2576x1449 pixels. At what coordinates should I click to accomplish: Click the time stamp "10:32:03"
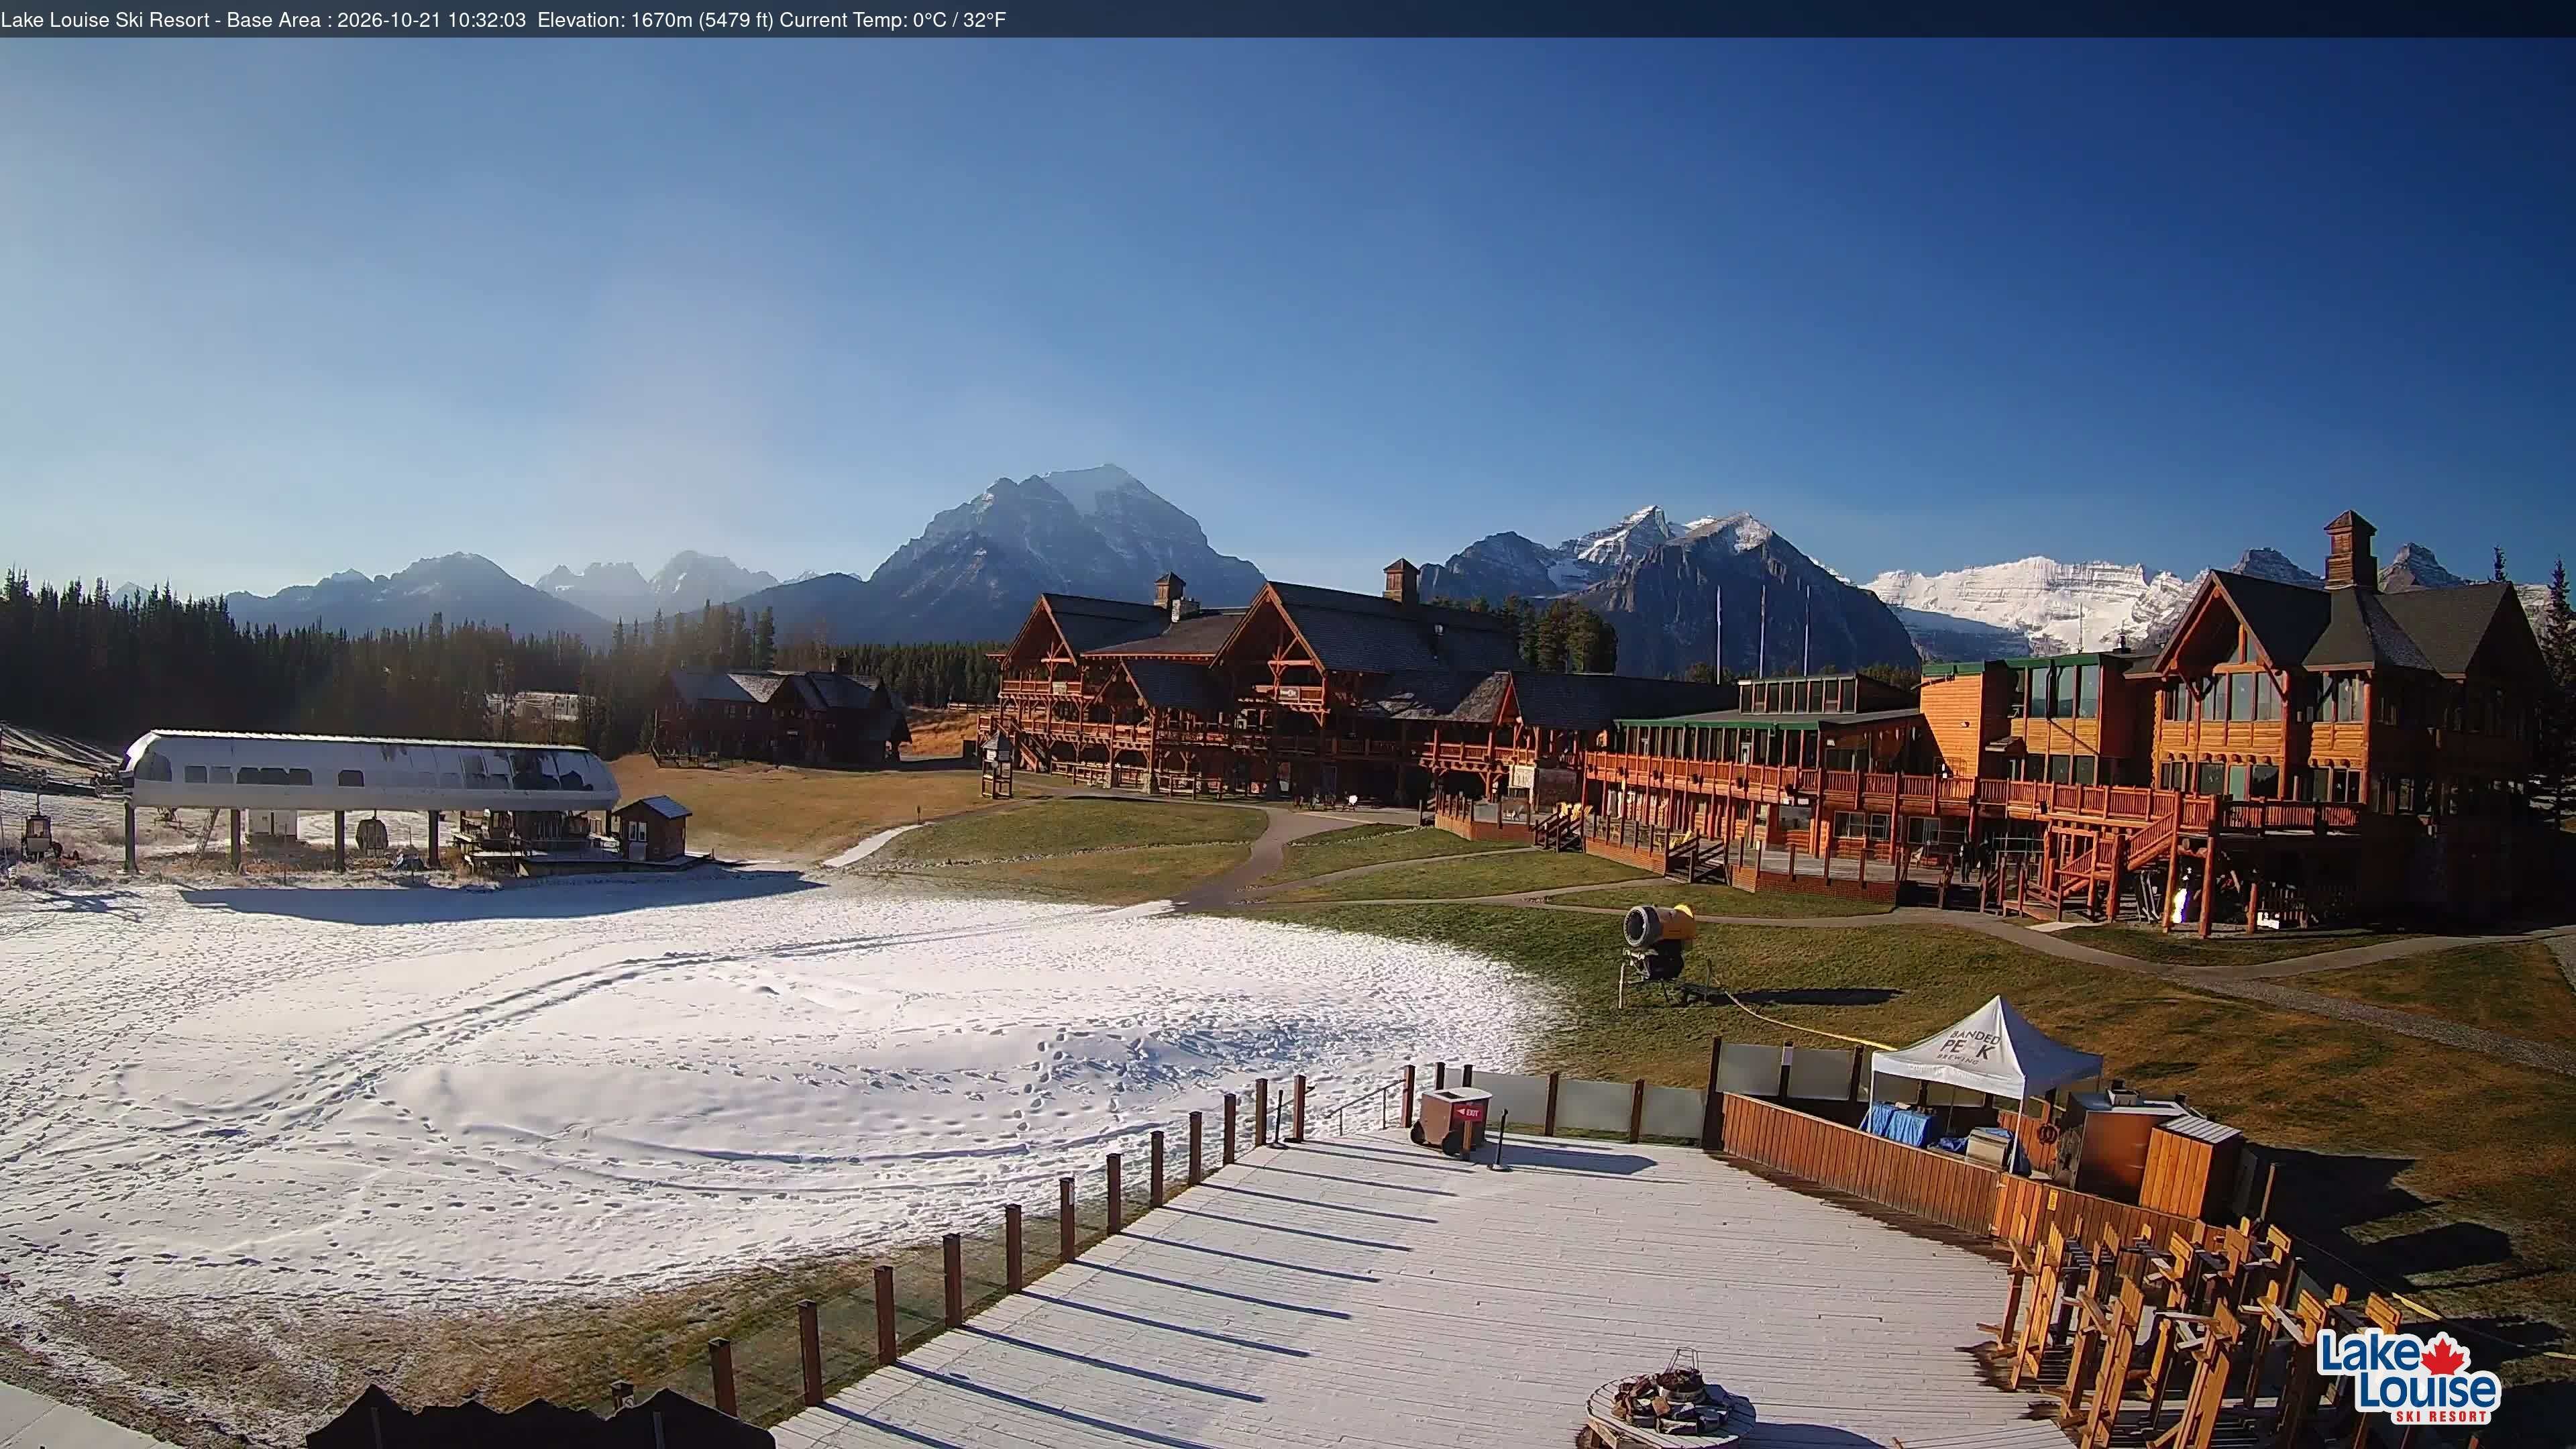coord(487,20)
